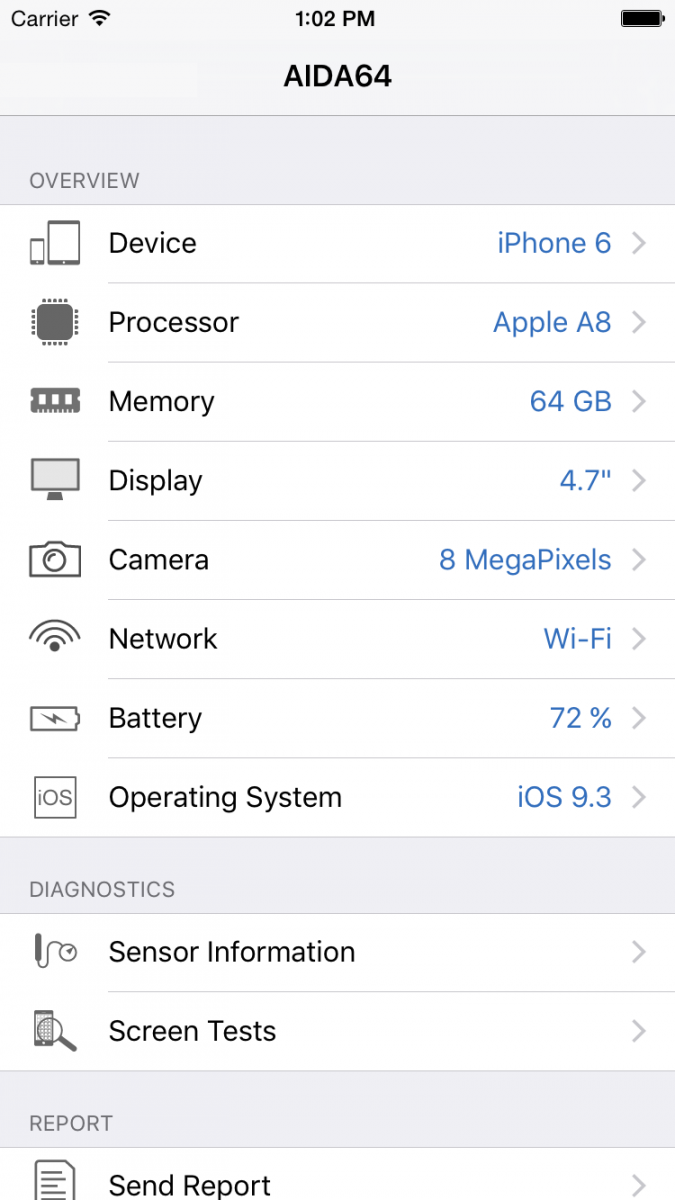Image resolution: width=675 pixels, height=1200 pixels.
Task: Tap the Memory RAM module icon
Action: click(54, 401)
